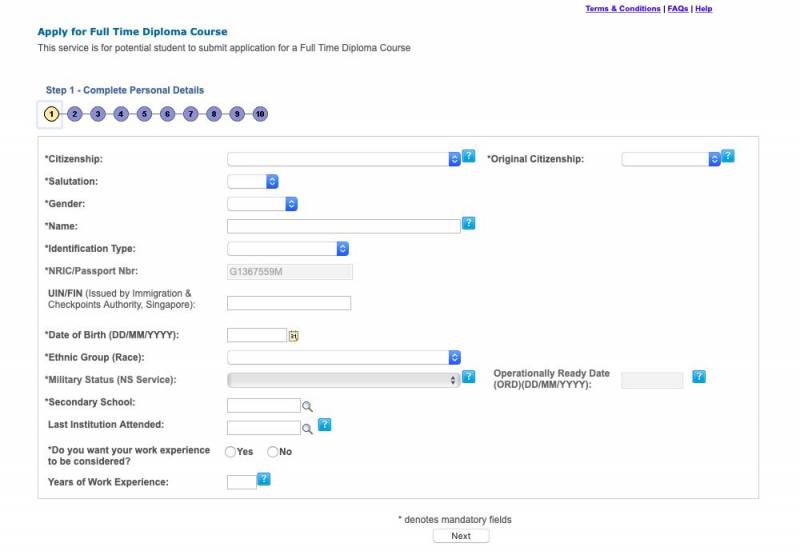Image resolution: width=800 pixels, height=559 pixels.
Task: Go to step 10 in progress bar
Action: pyautogui.click(x=260, y=114)
